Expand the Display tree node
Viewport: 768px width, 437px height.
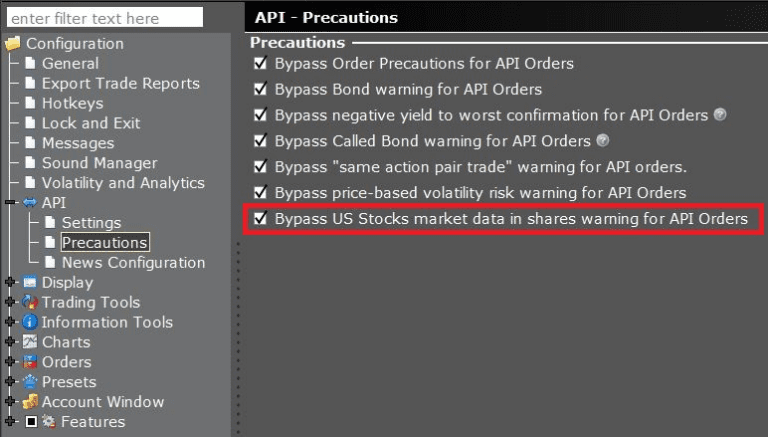pos(10,283)
